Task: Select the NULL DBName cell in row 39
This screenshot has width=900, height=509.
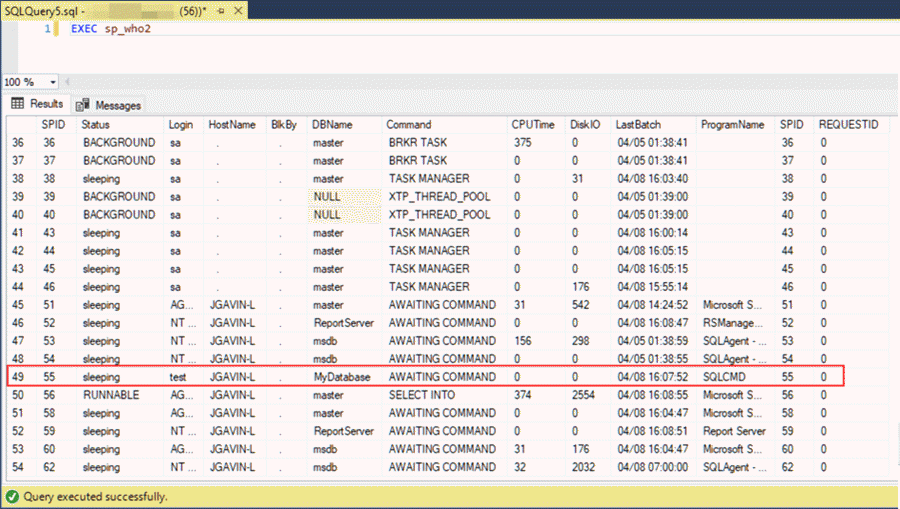Action: point(344,196)
